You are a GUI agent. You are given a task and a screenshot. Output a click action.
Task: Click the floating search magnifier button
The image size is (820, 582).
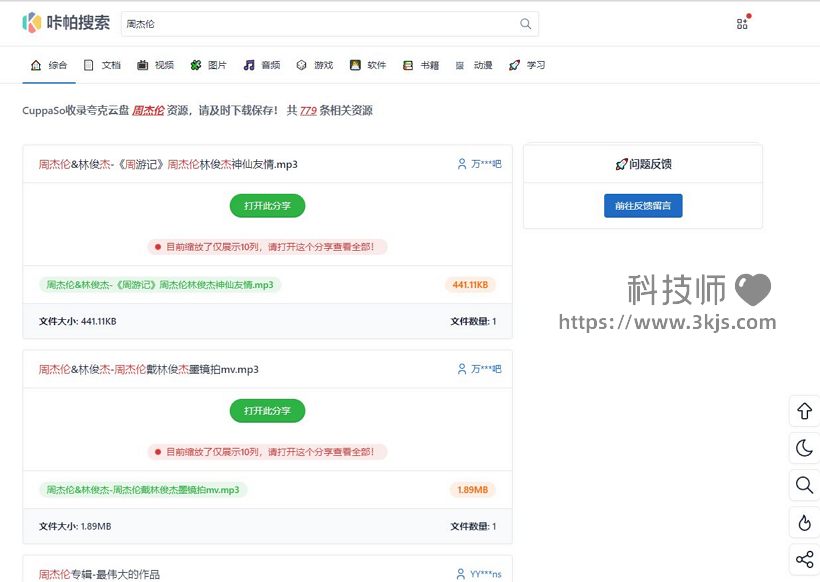point(804,485)
